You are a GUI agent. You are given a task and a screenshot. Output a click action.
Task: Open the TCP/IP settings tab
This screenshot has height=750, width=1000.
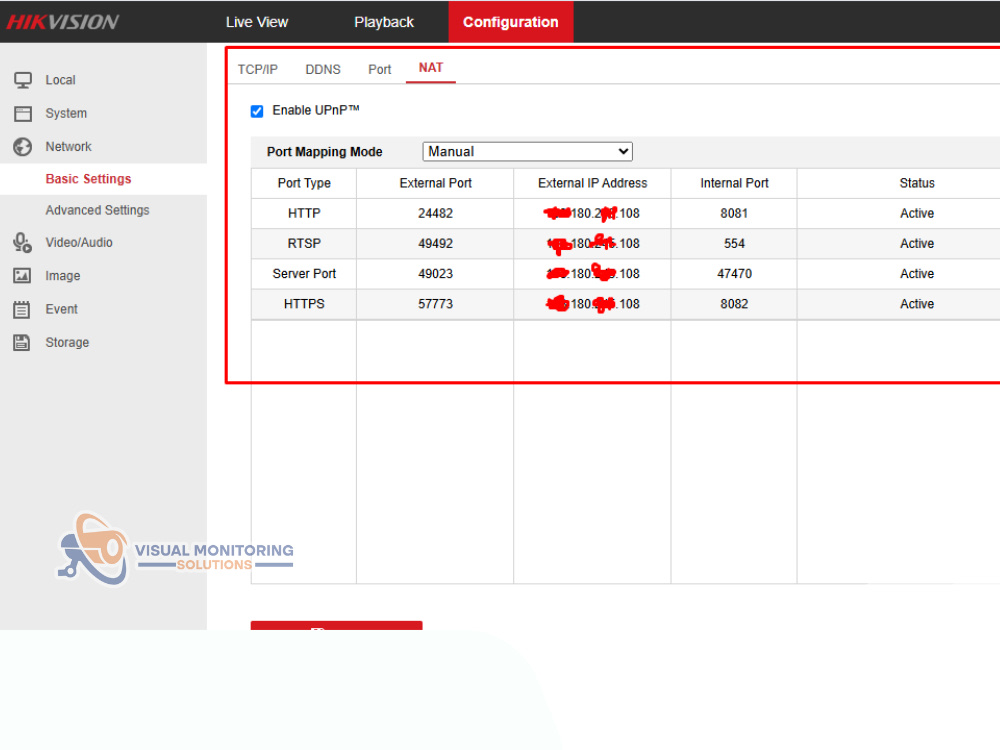point(258,70)
